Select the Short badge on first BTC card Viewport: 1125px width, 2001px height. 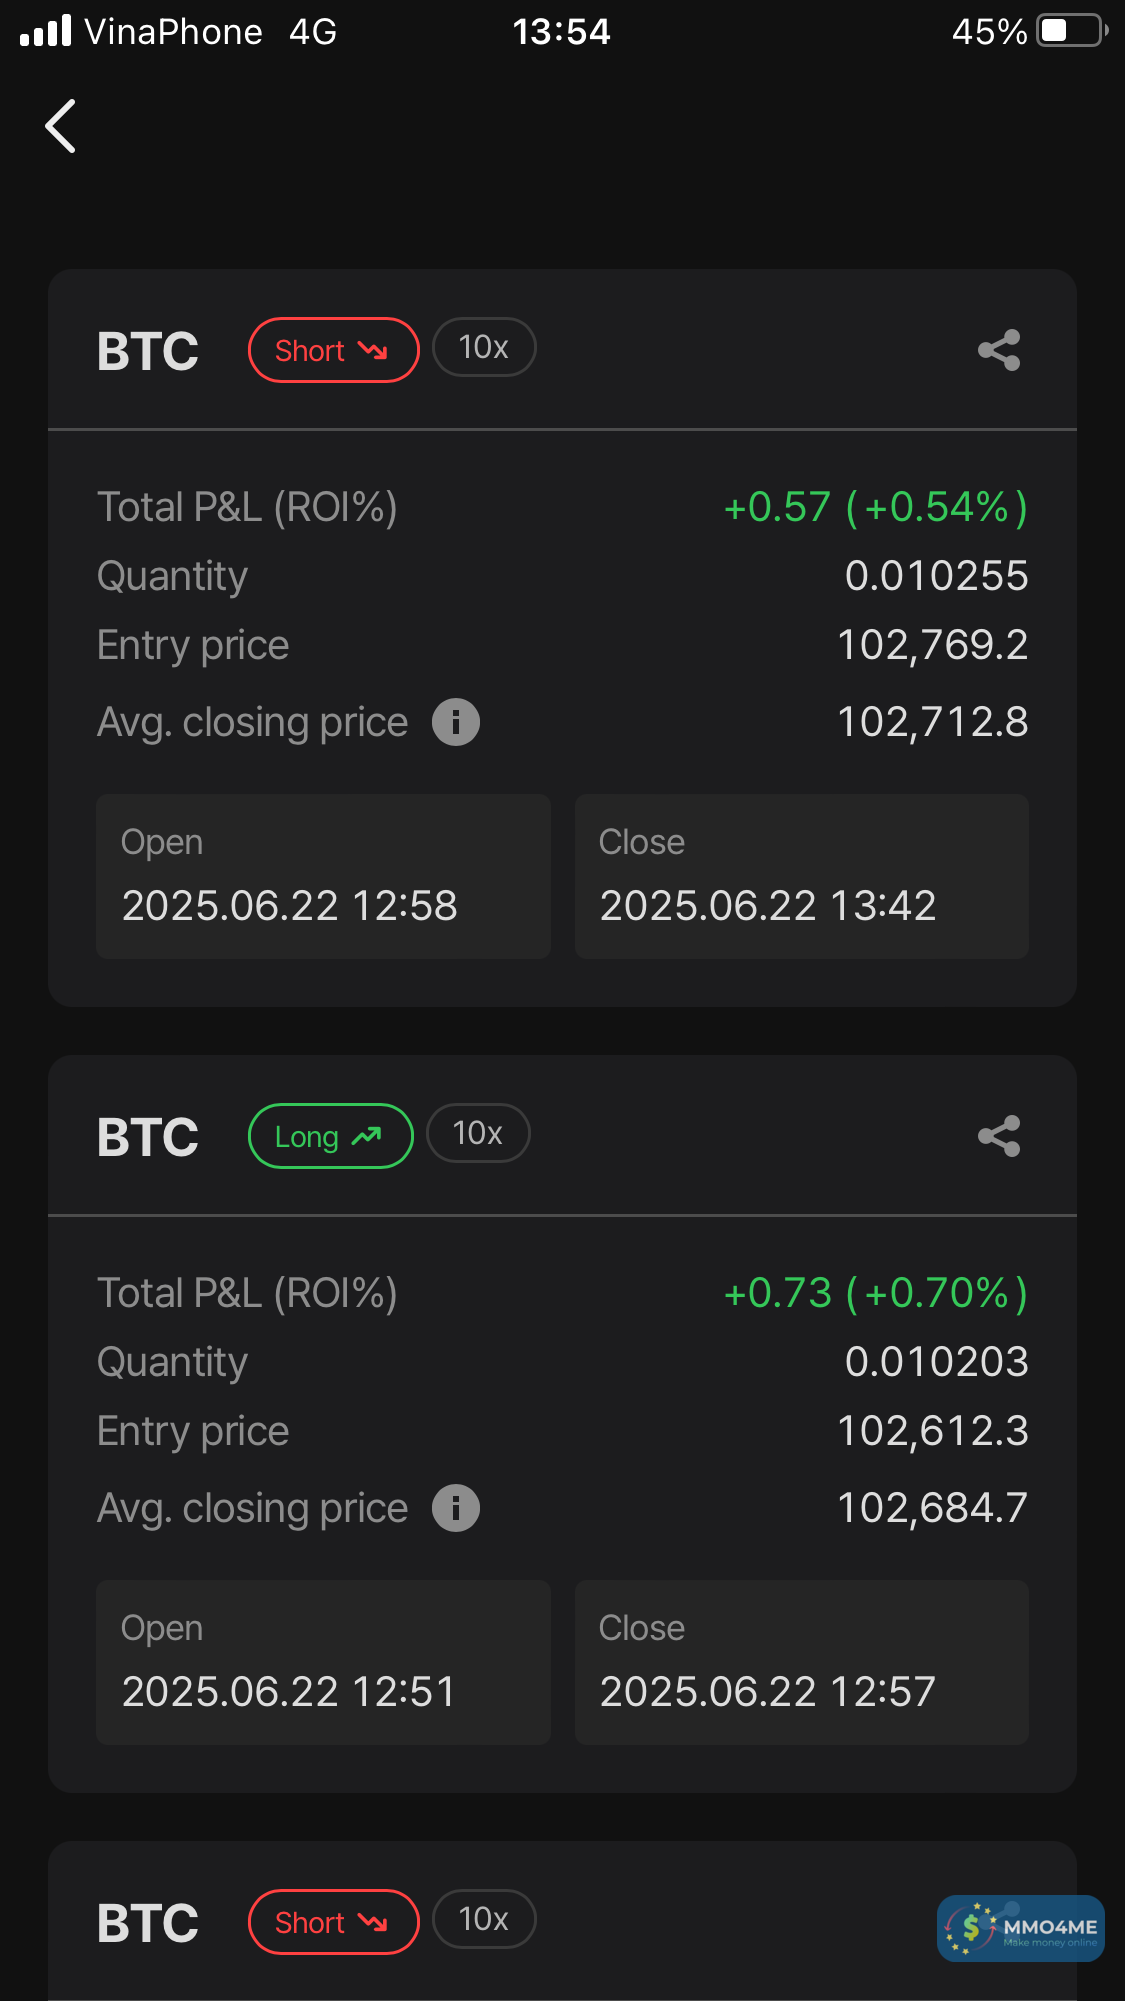(x=333, y=350)
